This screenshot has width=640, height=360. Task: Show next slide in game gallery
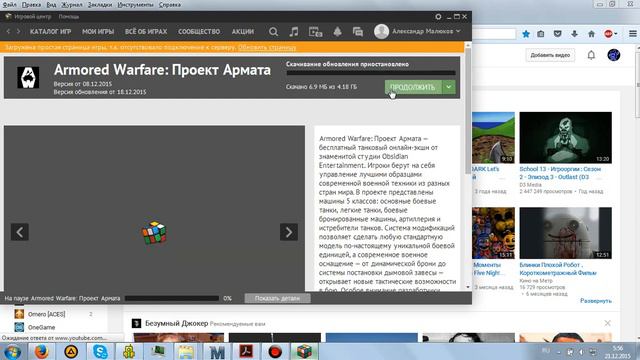(289, 232)
